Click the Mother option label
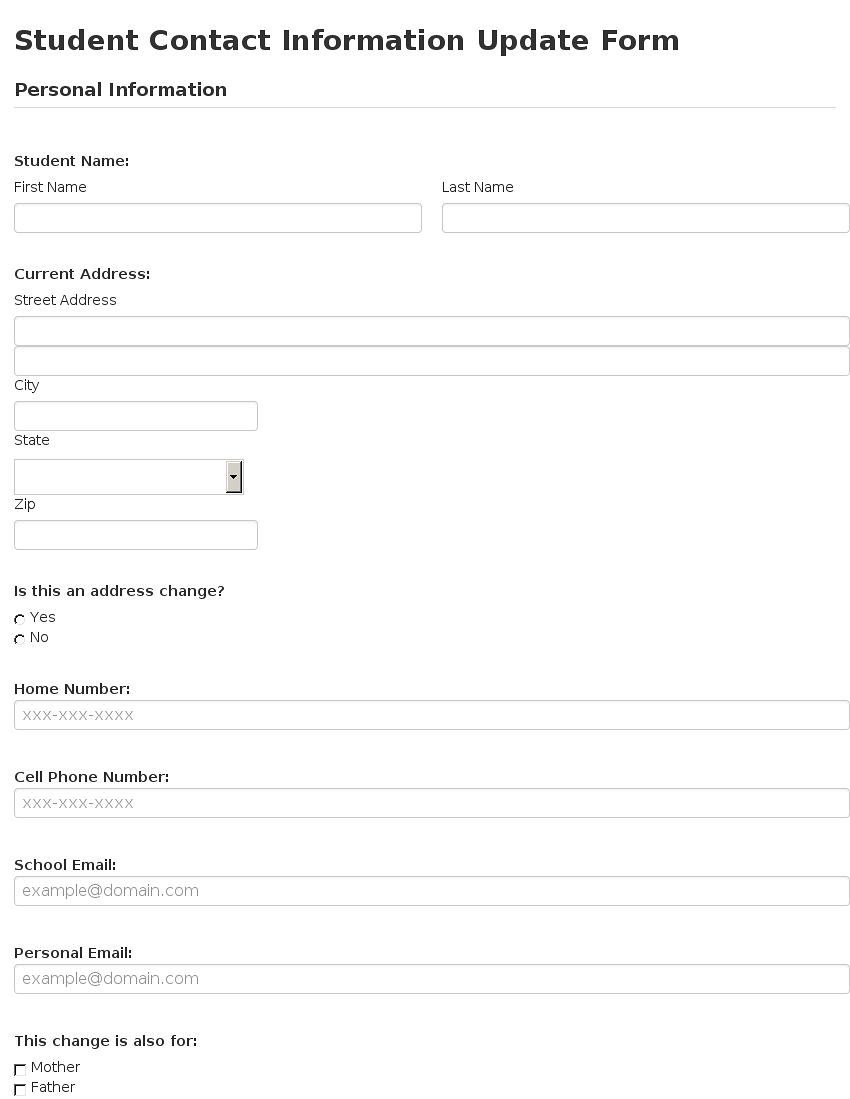 coord(55,1067)
